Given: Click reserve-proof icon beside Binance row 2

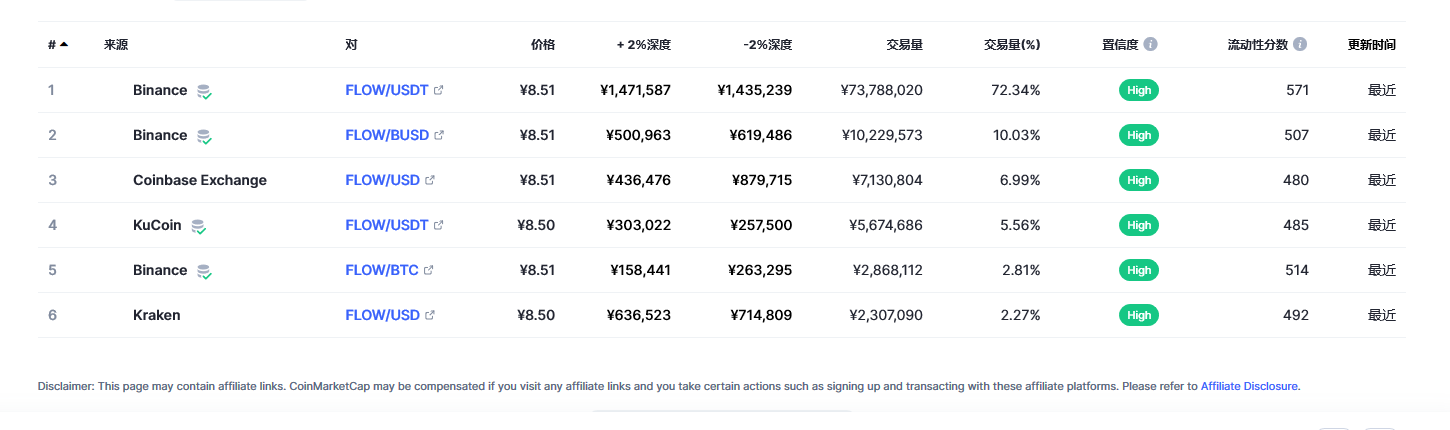Looking at the screenshot, I should click(x=204, y=136).
